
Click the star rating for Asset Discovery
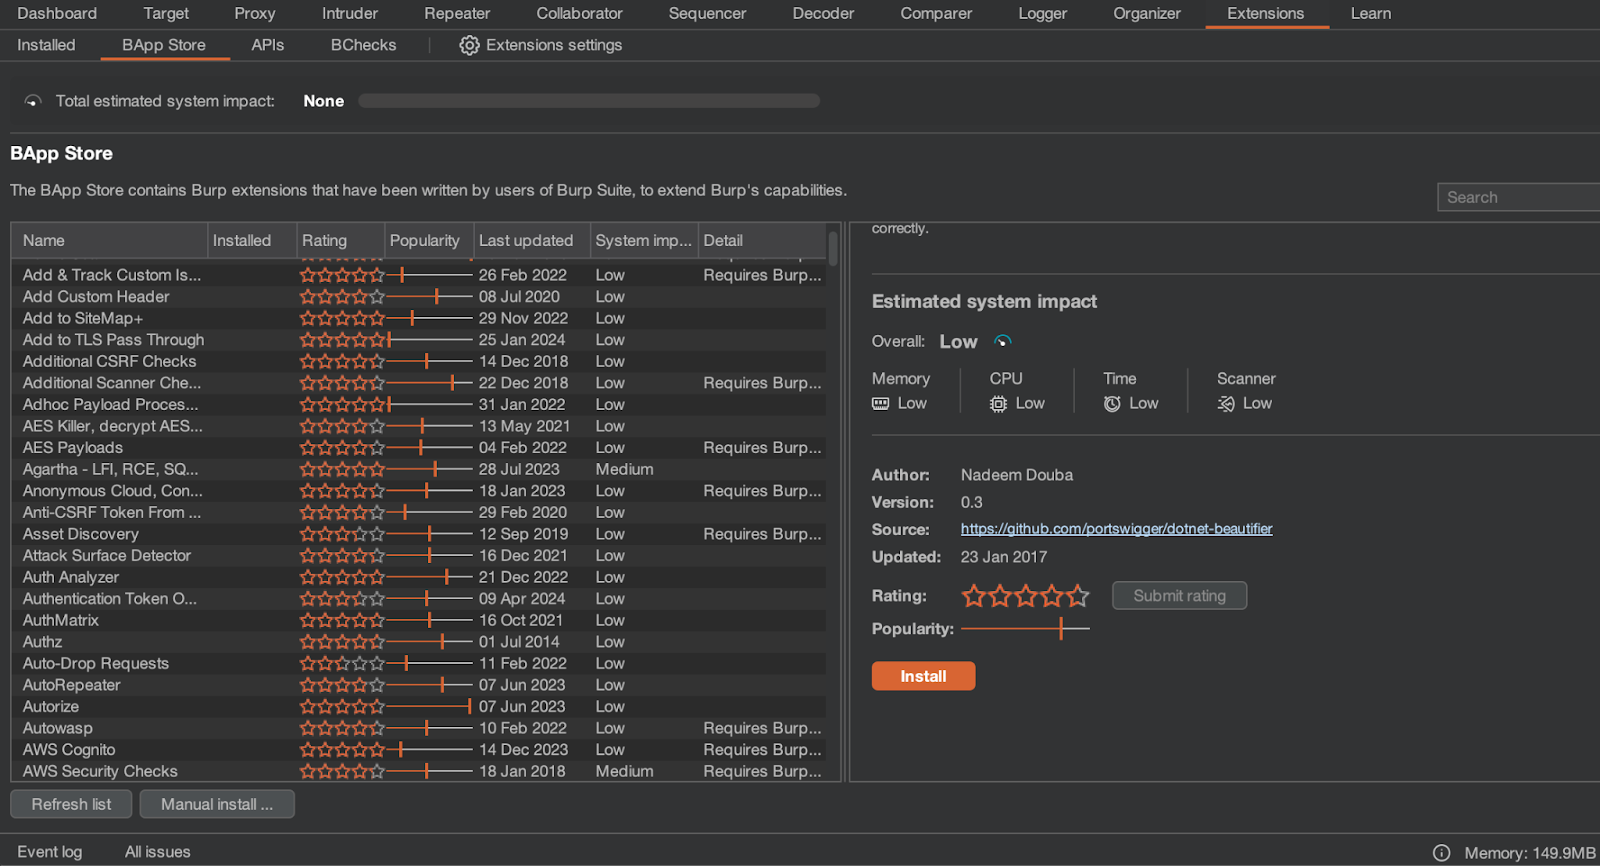coord(342,534)
